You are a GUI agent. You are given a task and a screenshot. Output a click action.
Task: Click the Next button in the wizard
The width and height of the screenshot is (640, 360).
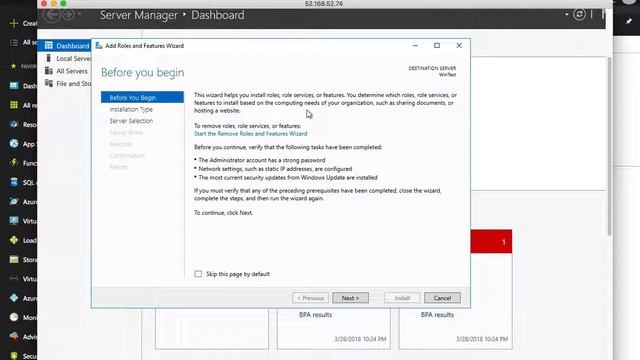(x=350, y=298)
